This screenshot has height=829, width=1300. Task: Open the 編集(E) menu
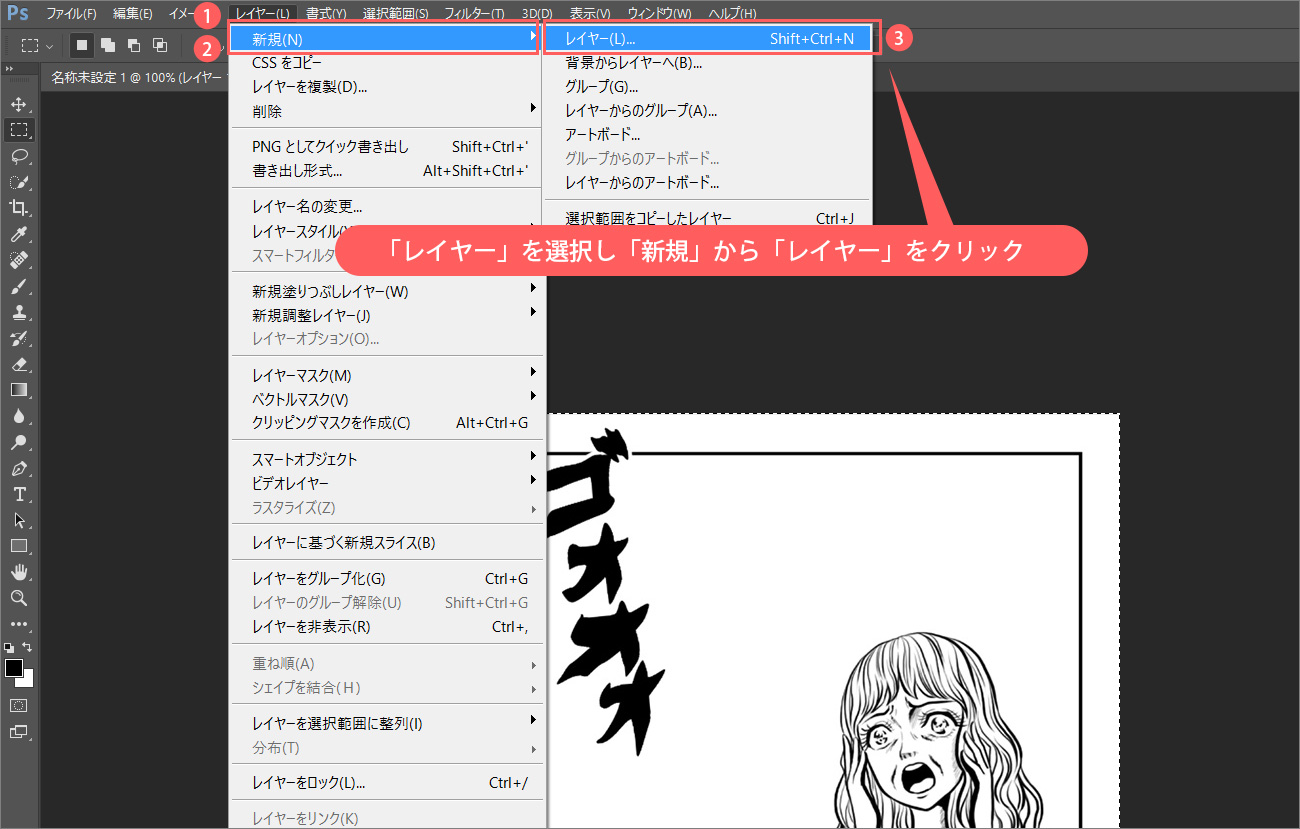point(133,13)
